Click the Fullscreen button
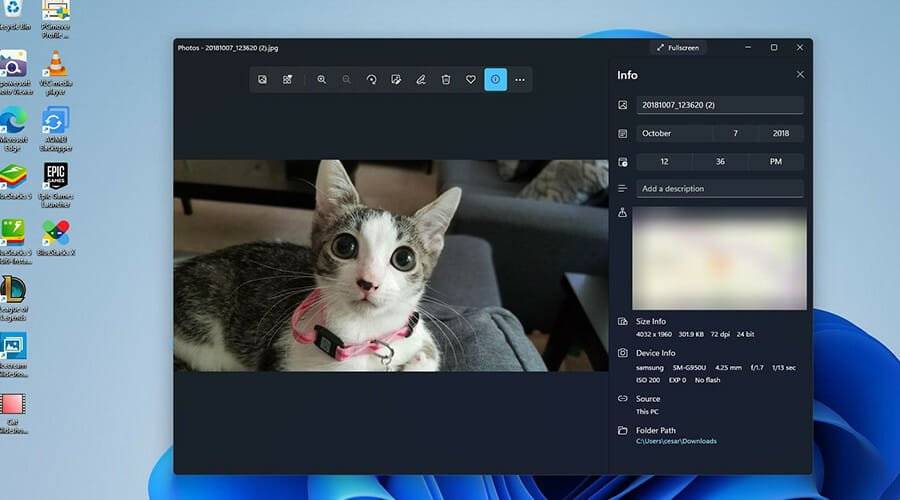Viewport: 900px width, 500px height. [x=678, y=47]
